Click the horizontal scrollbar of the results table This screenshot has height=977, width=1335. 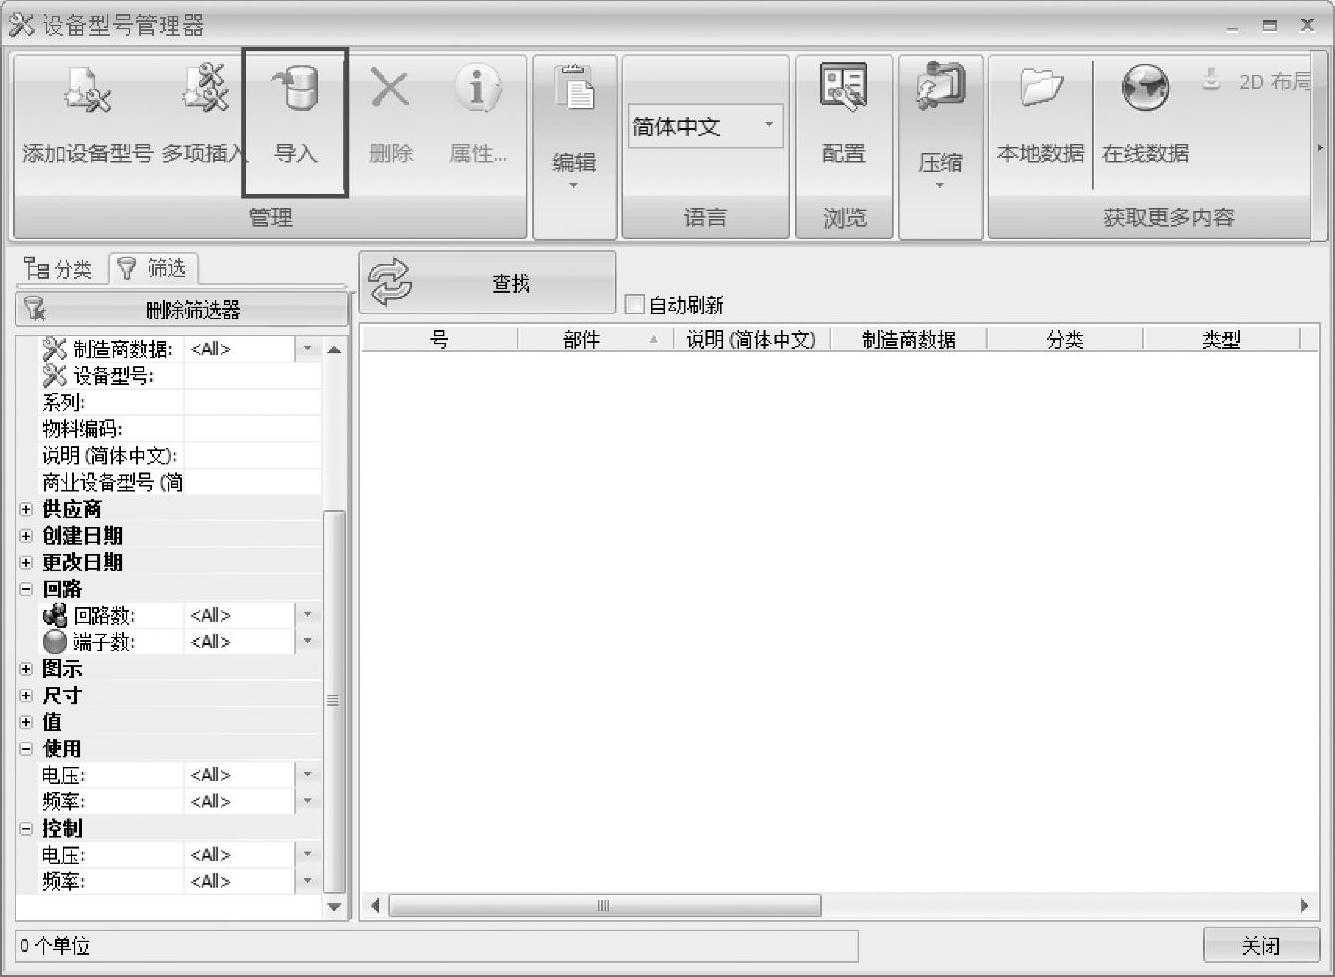[605, 906]
